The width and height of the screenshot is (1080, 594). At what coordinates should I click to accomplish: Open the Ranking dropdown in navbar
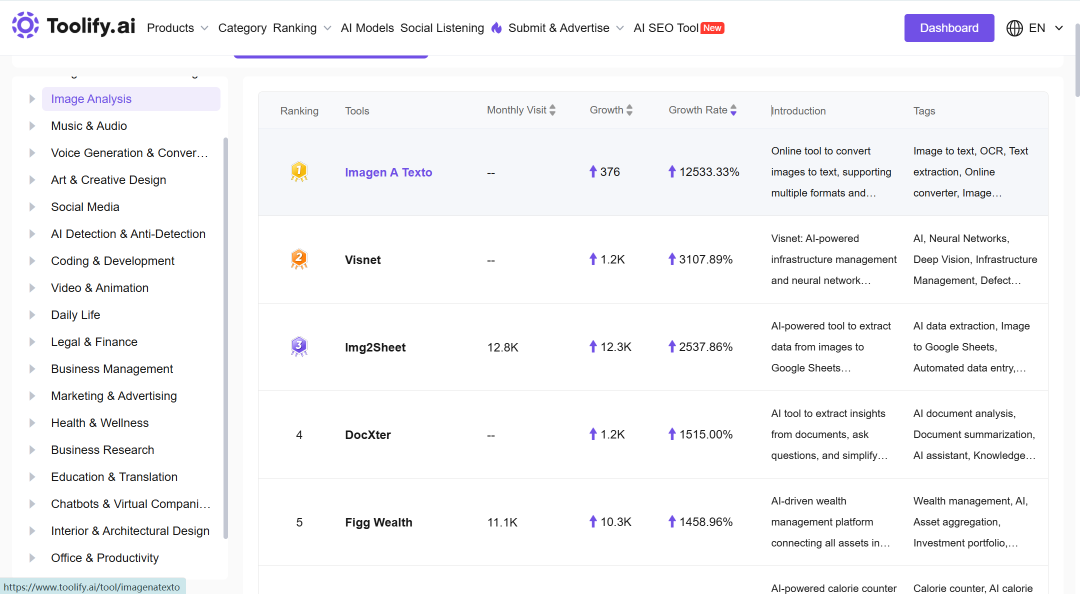point(302,28)
